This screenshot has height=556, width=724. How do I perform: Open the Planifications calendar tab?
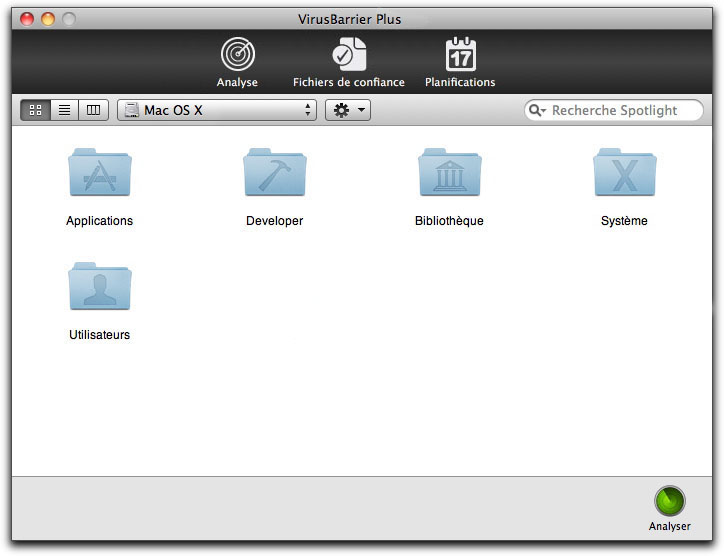pyautogui.click(x=460, y=62)
